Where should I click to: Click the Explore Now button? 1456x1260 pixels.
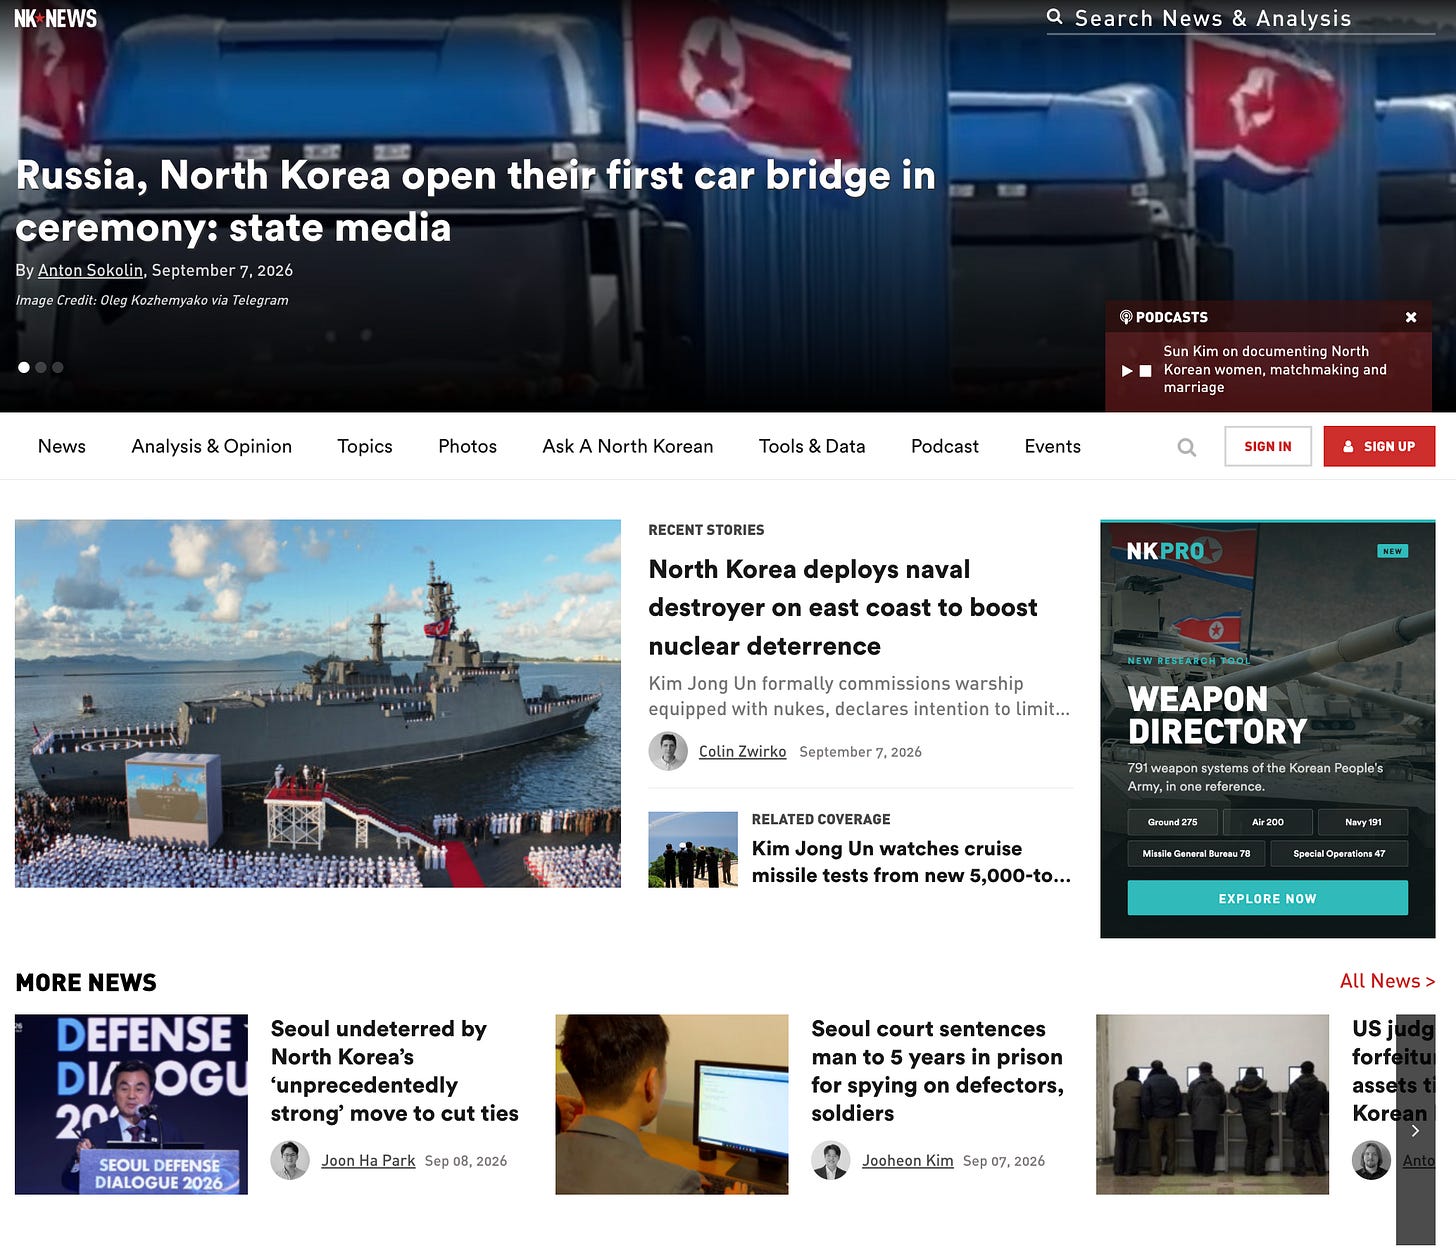tap(1267, 898)
